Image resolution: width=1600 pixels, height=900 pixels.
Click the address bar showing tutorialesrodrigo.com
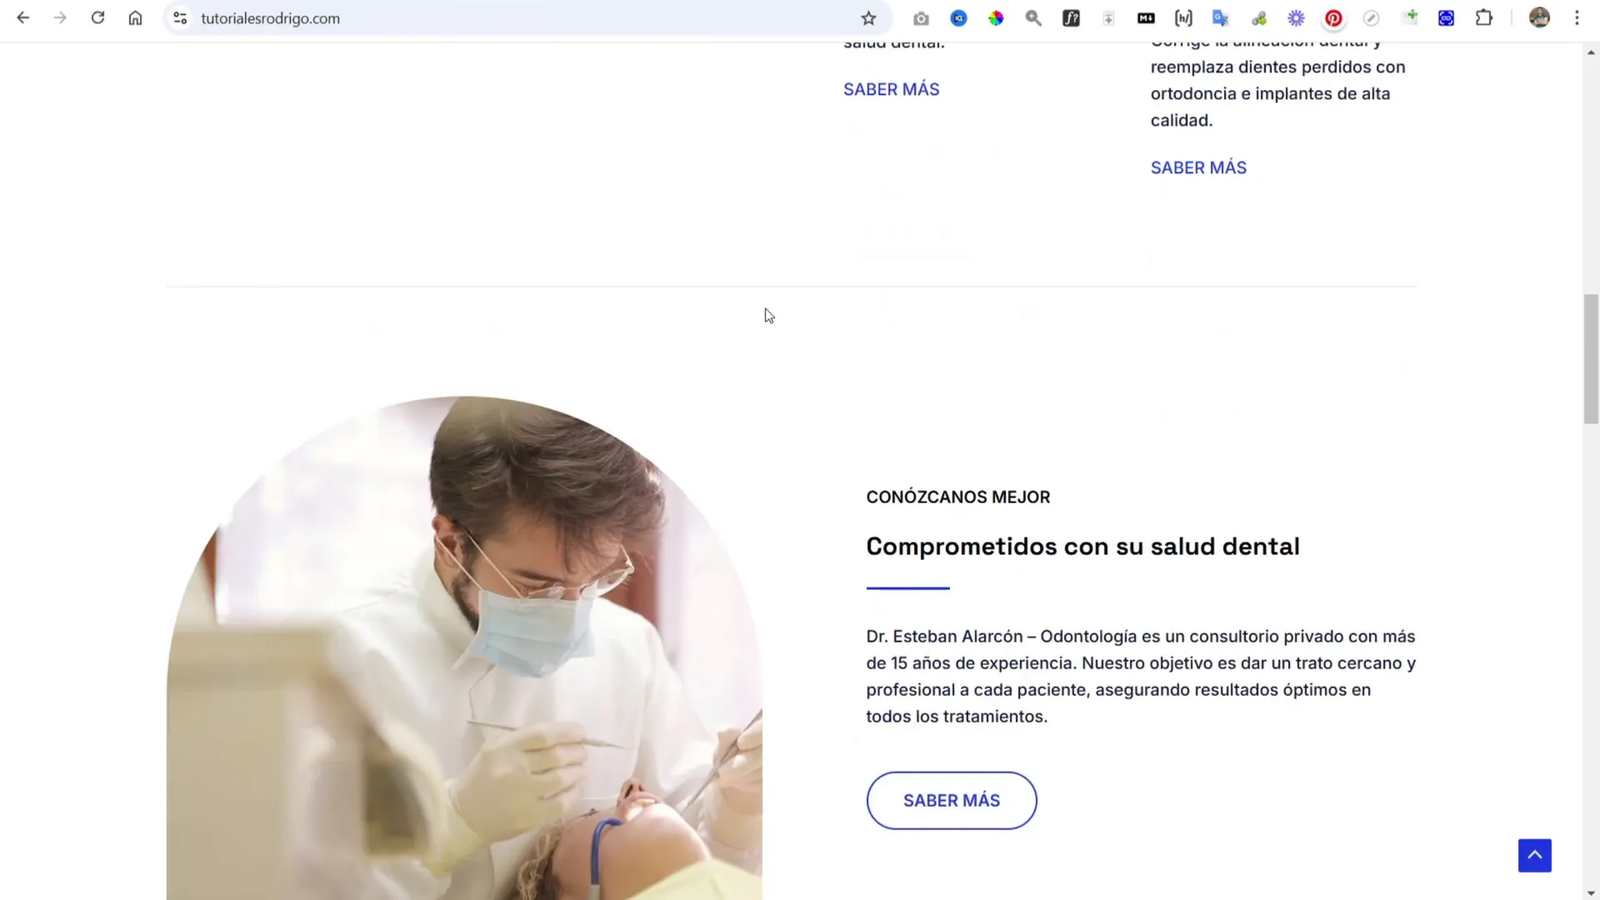tap(270, 18)
